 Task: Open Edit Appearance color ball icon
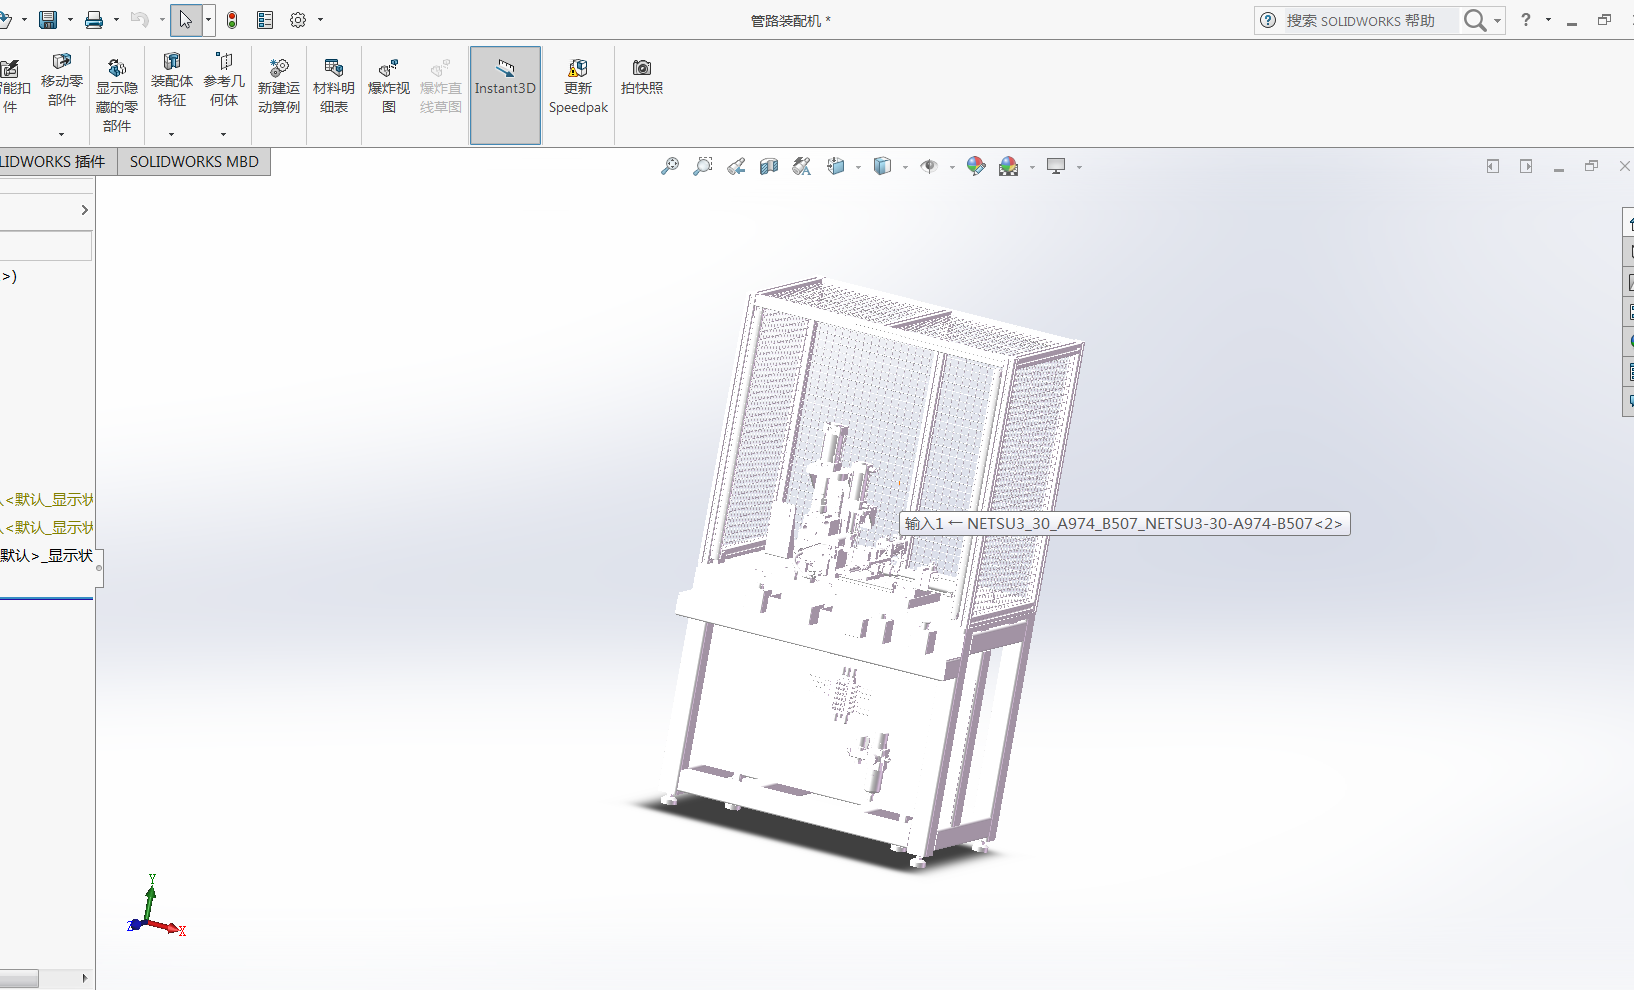976,166
